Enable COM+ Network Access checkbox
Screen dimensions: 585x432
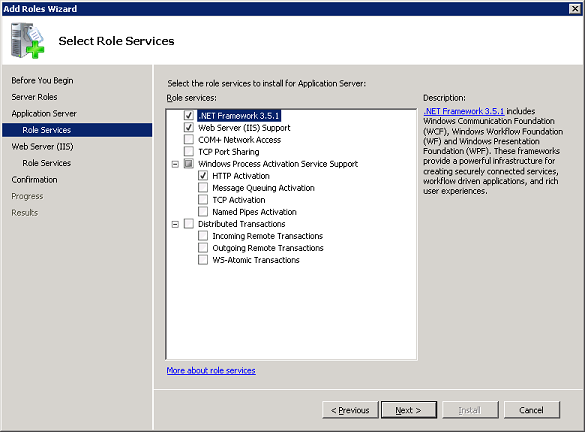tap(189, 140)
